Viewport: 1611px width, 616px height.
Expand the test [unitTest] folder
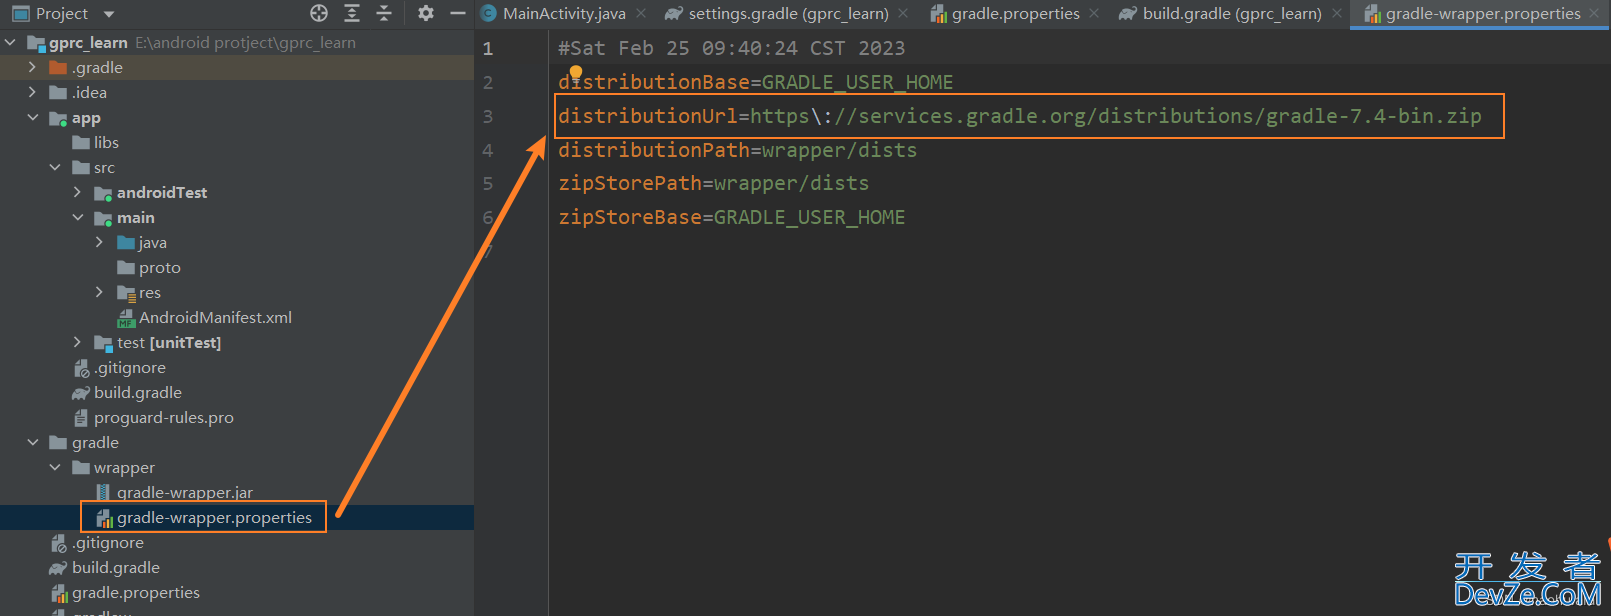coord(77,342)
